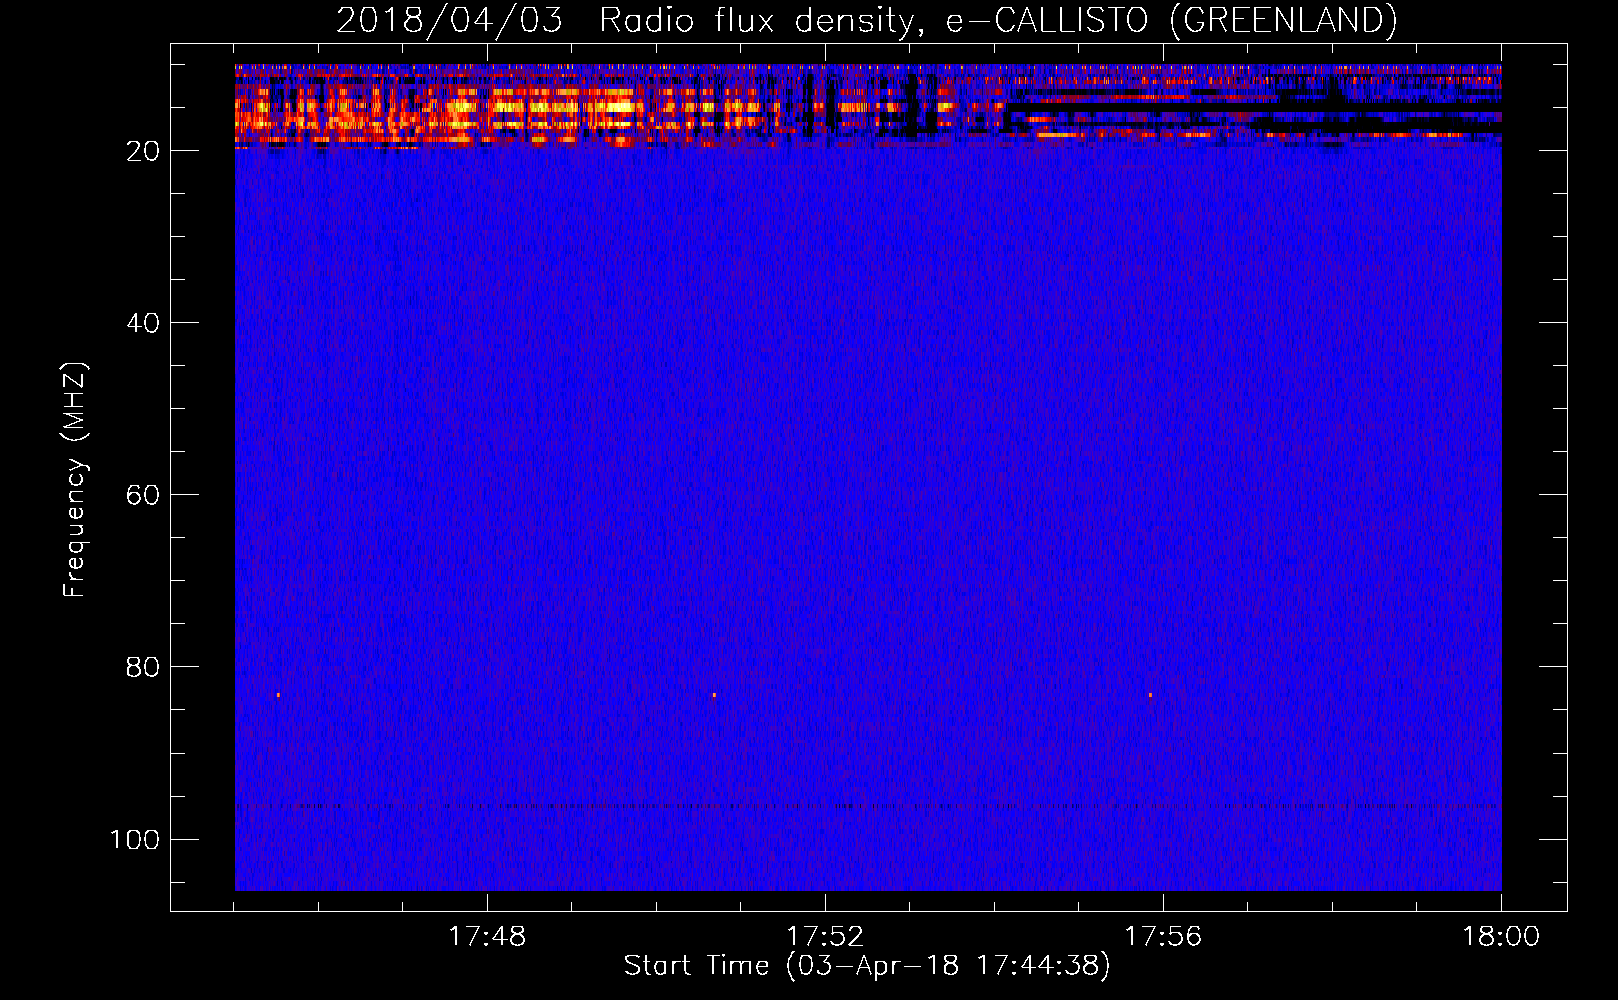Click the 'Frequency (MHZ)' axis label
The height and width of the screenshot is (1000, 1618).
75,479
